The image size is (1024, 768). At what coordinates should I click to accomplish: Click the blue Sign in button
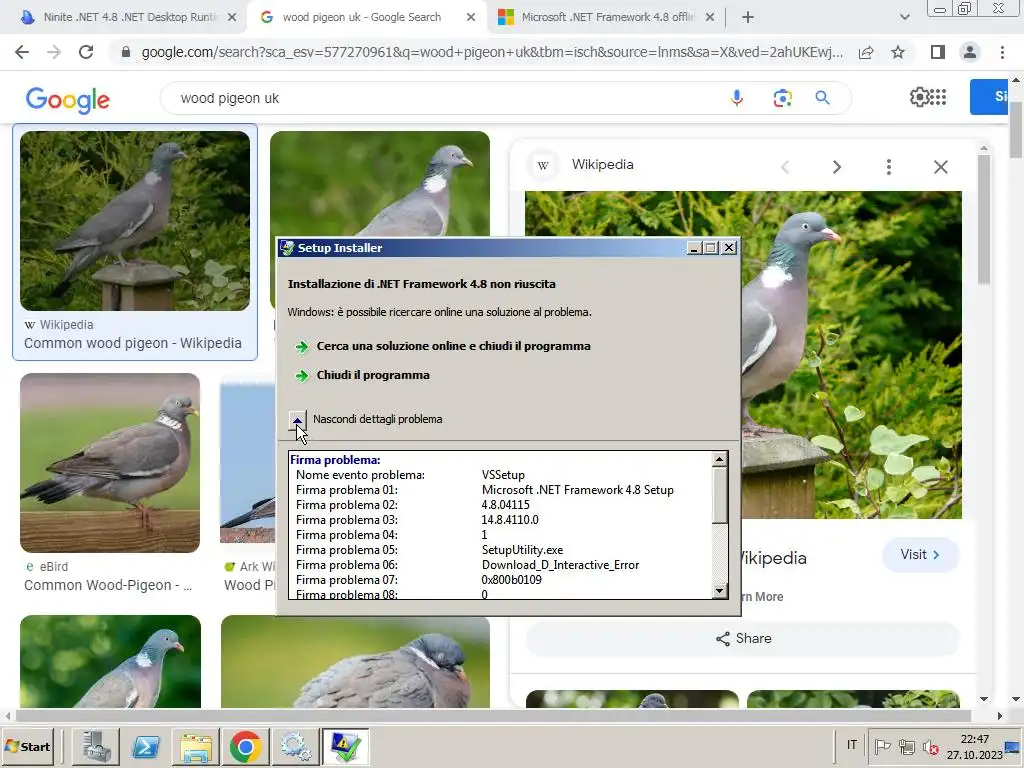pyautogui.click(x=990, y=97)
